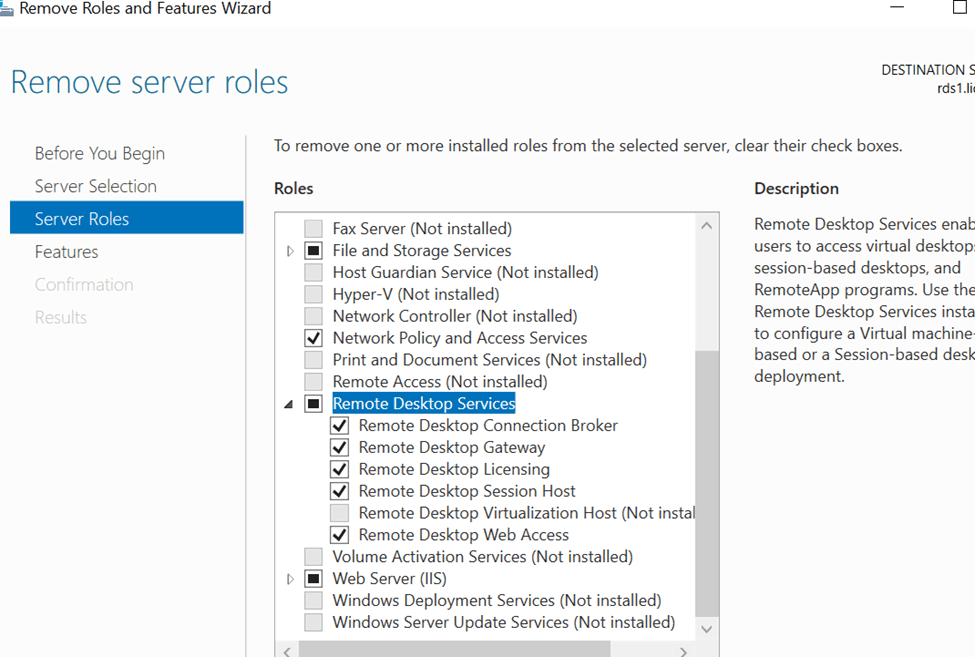Minimize the wizard window
The image size is (975, 657).
[897, 7]
